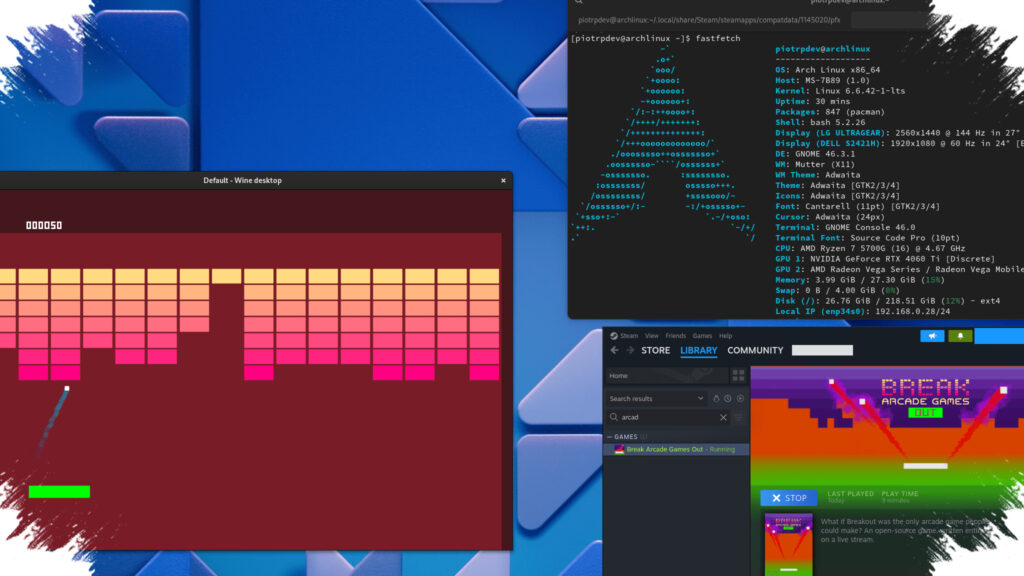Click the 'GPU 1: NVIDIA GeForce RTX 4060 Ti' line
This screenshot has width=1024, height=576.
click(885, 259)
